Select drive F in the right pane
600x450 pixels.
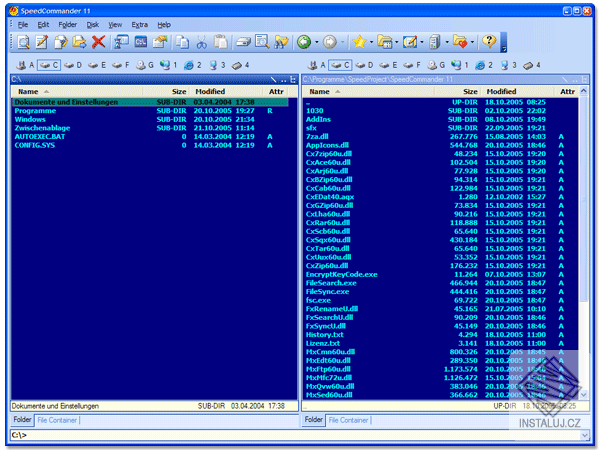coord(411,65)
